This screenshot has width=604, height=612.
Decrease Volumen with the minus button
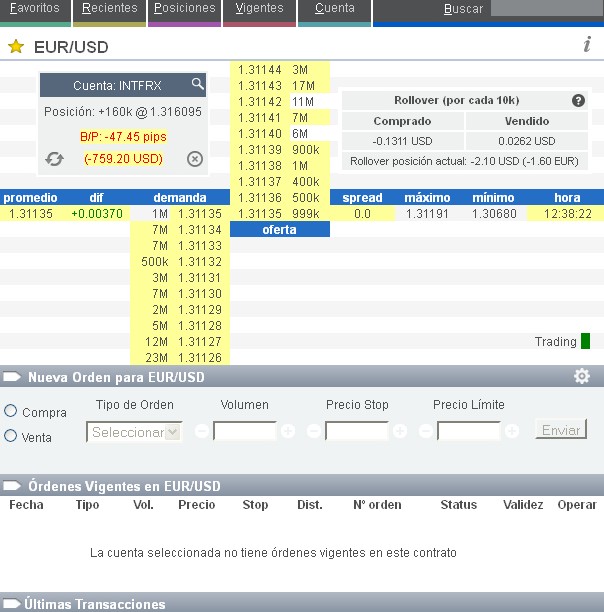202,431
